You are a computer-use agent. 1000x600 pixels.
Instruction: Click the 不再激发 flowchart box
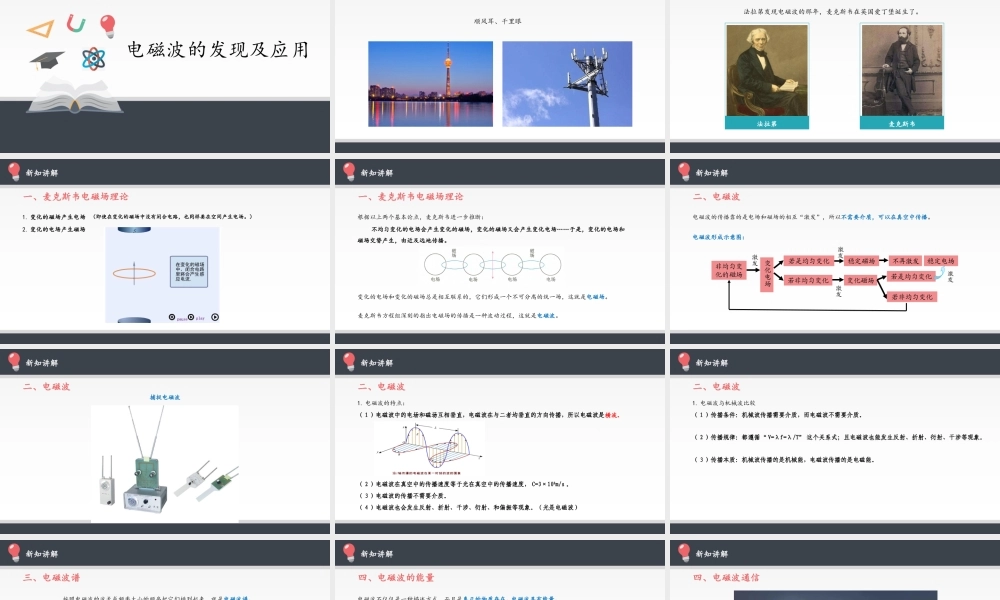click(x=905, y=261)
